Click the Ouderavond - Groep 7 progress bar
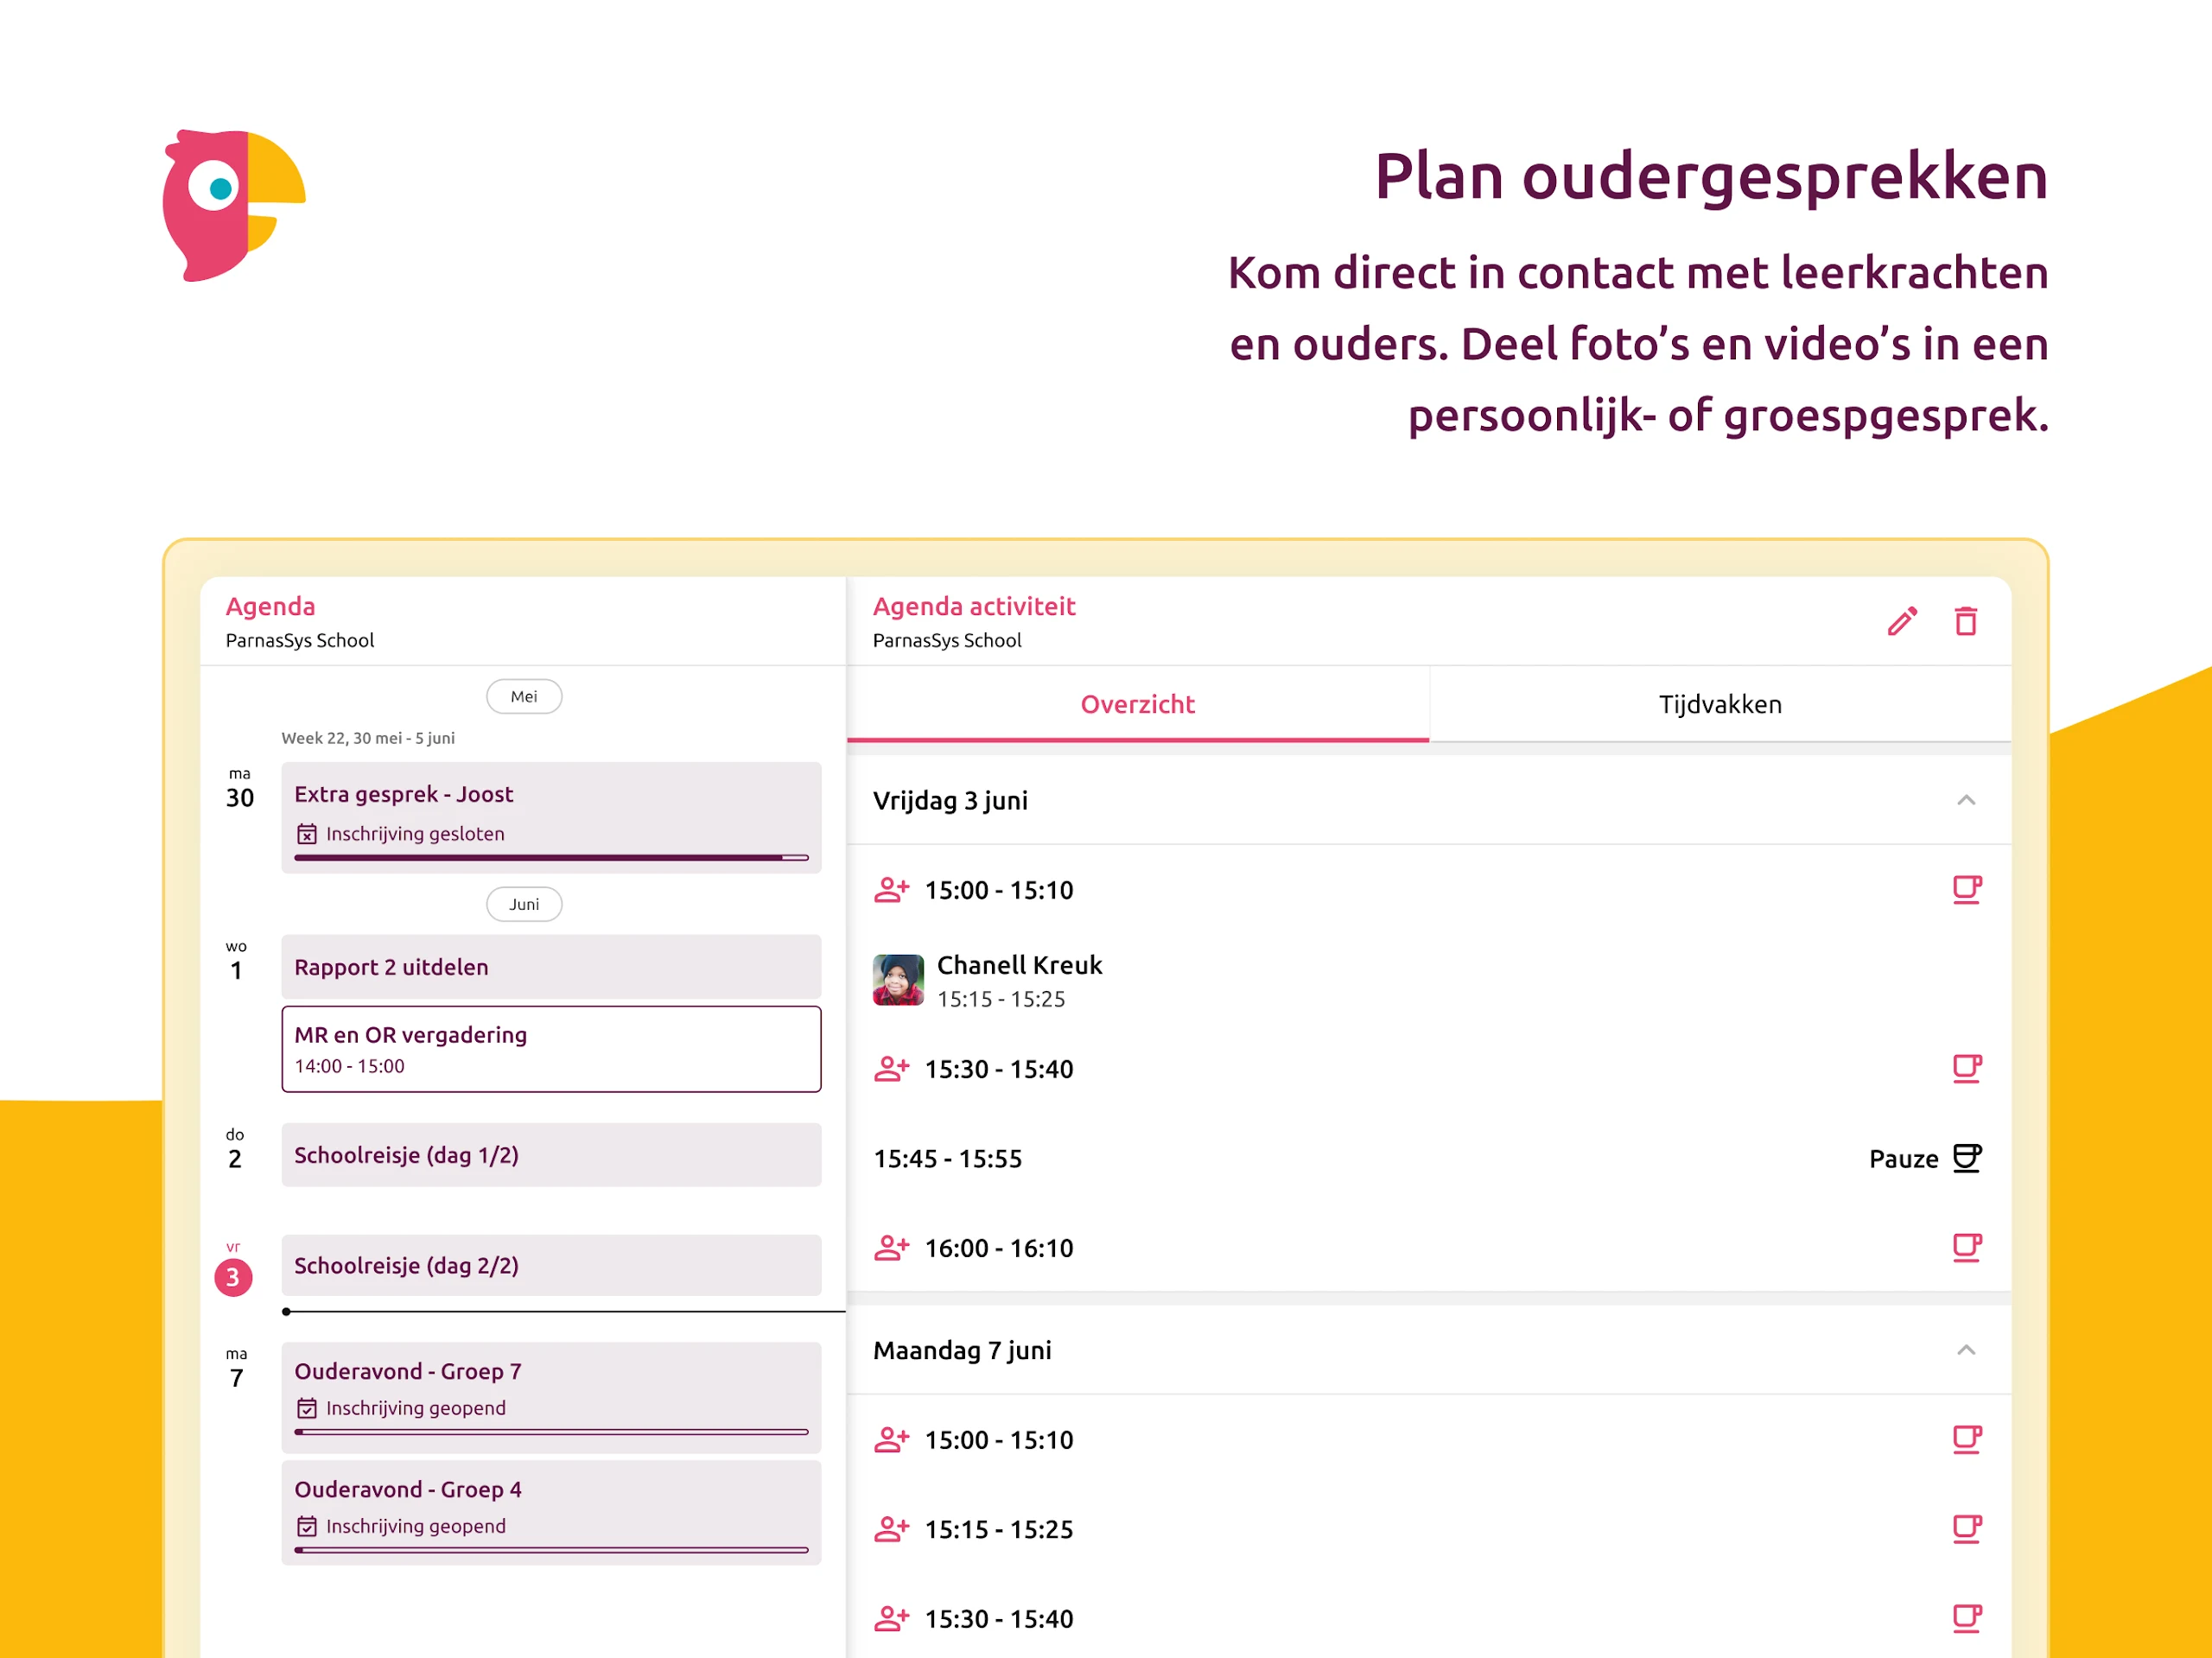2212x1658 pixels. [551, 1432]
